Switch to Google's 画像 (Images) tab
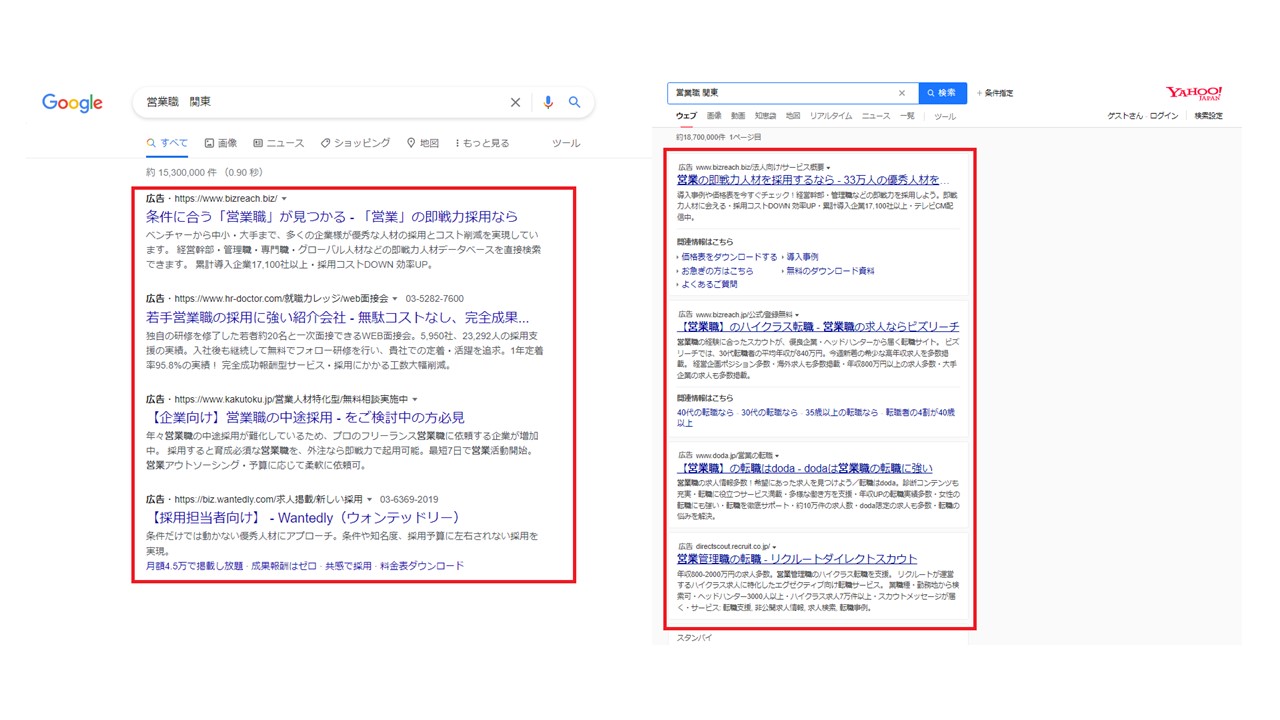1280x720 pixels. pyautogui.click(x=221, y=143)
